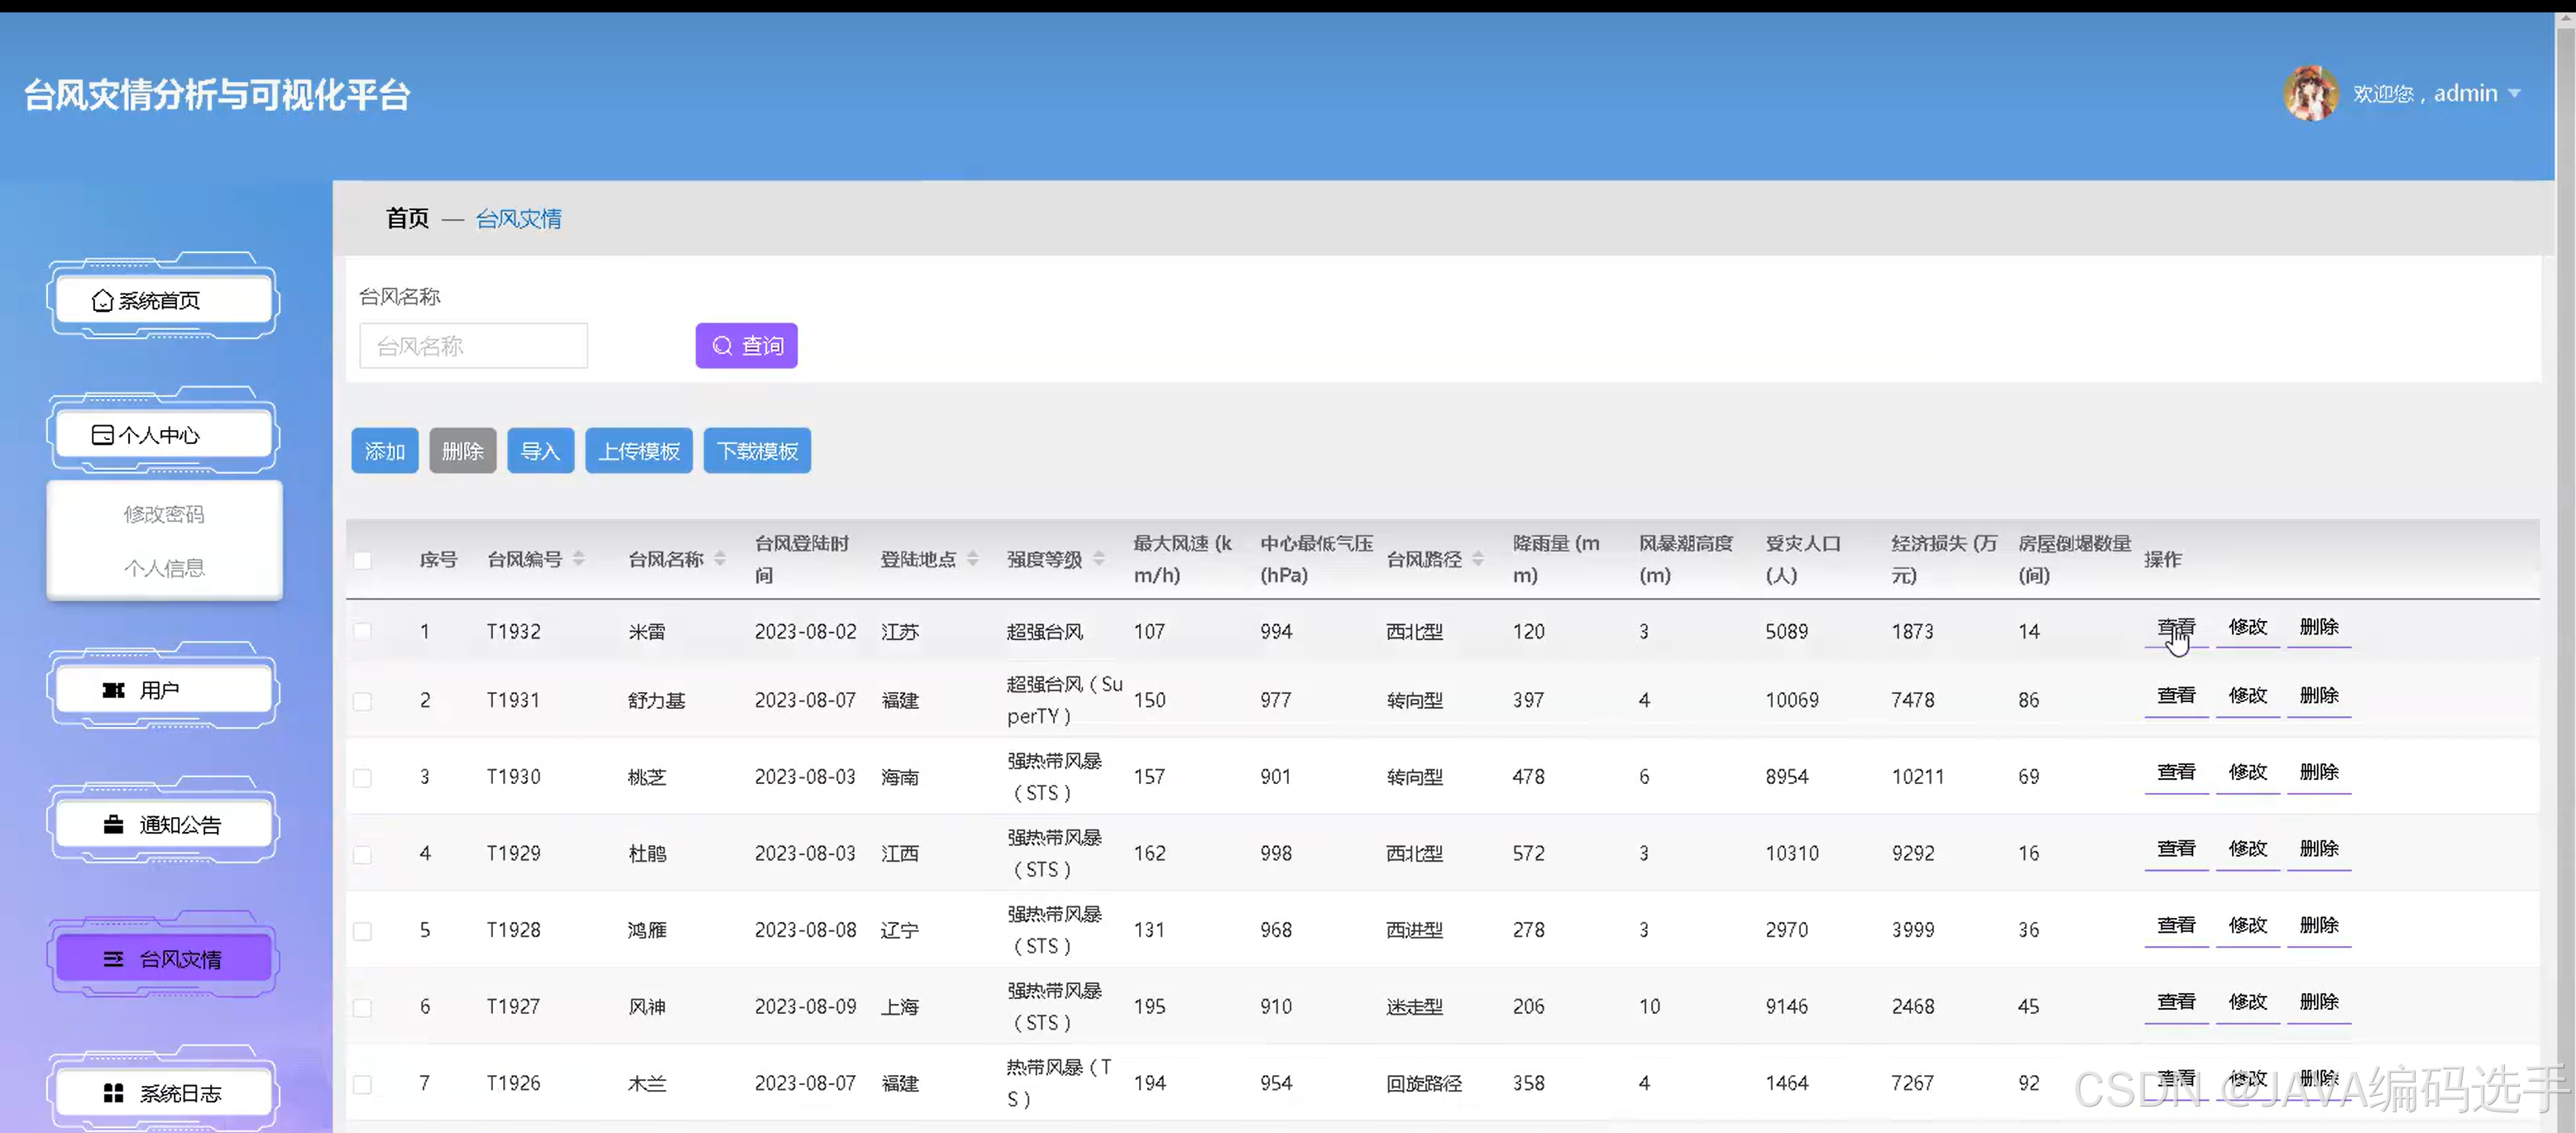Focus the 台风名称 search input field
Screen dimensions: 2576x1133
[x=473, y=346]
